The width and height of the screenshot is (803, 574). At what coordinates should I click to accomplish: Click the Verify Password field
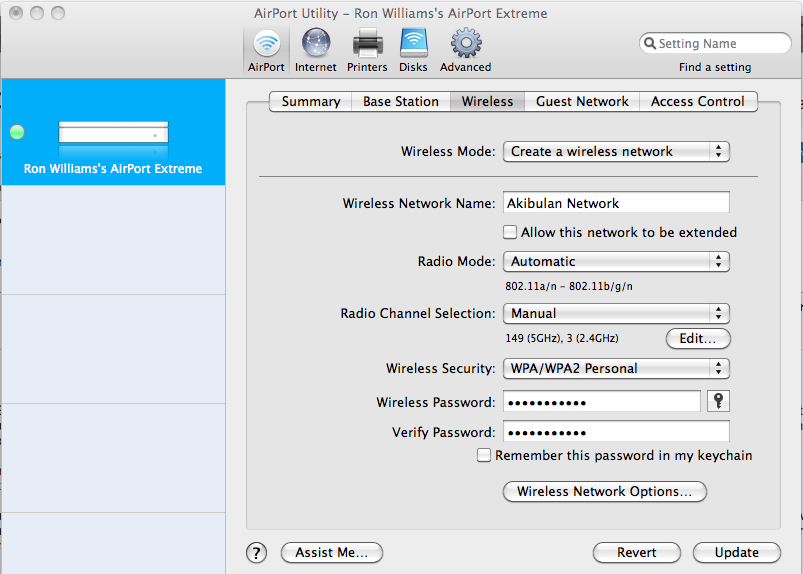pyautogui.click(x=616, y=432)
